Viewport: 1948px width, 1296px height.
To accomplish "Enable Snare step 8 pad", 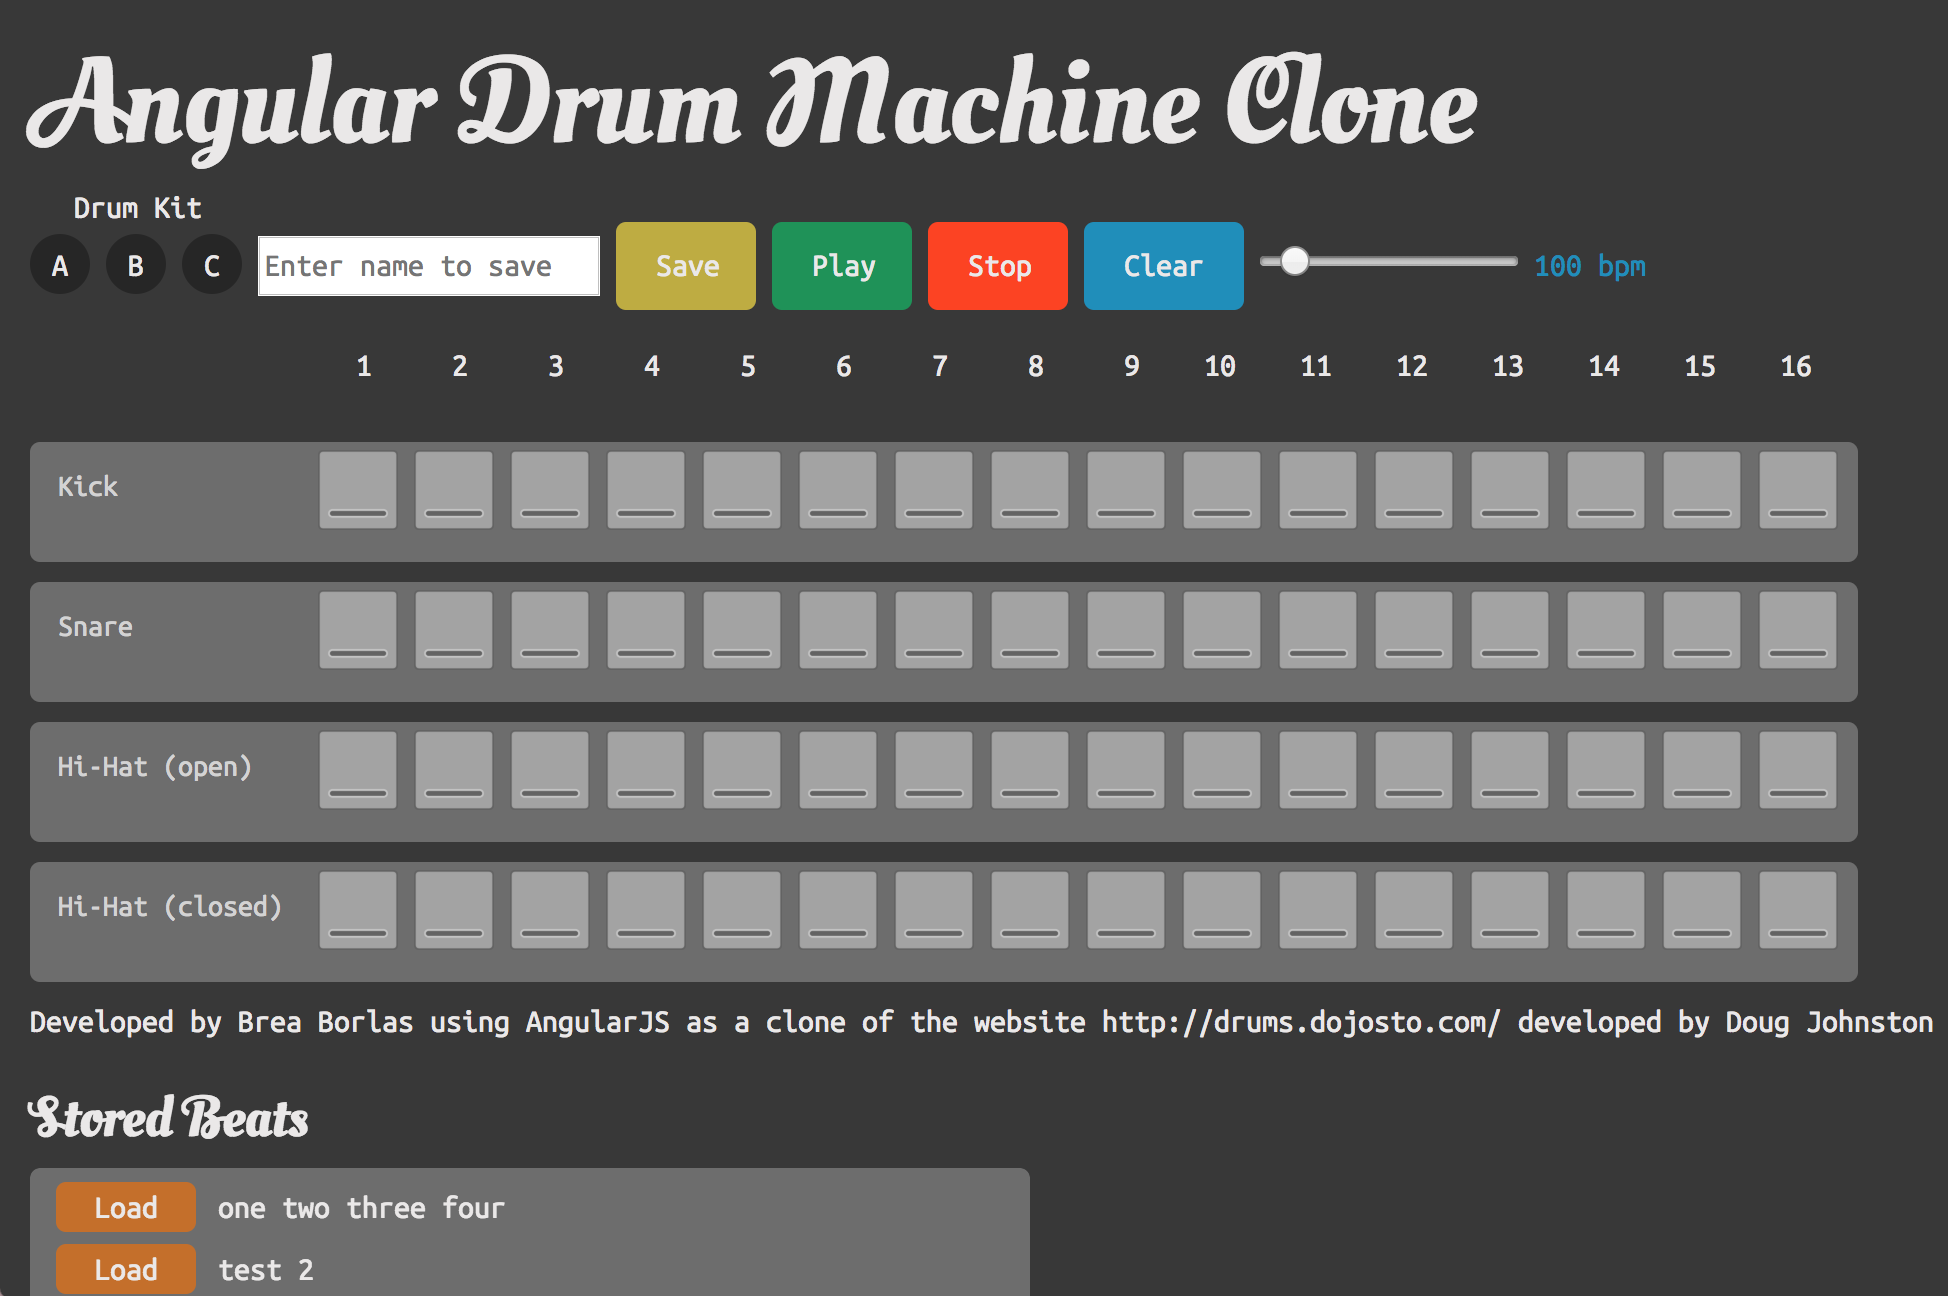I will pyautogui.click(x=1030, y=630).
